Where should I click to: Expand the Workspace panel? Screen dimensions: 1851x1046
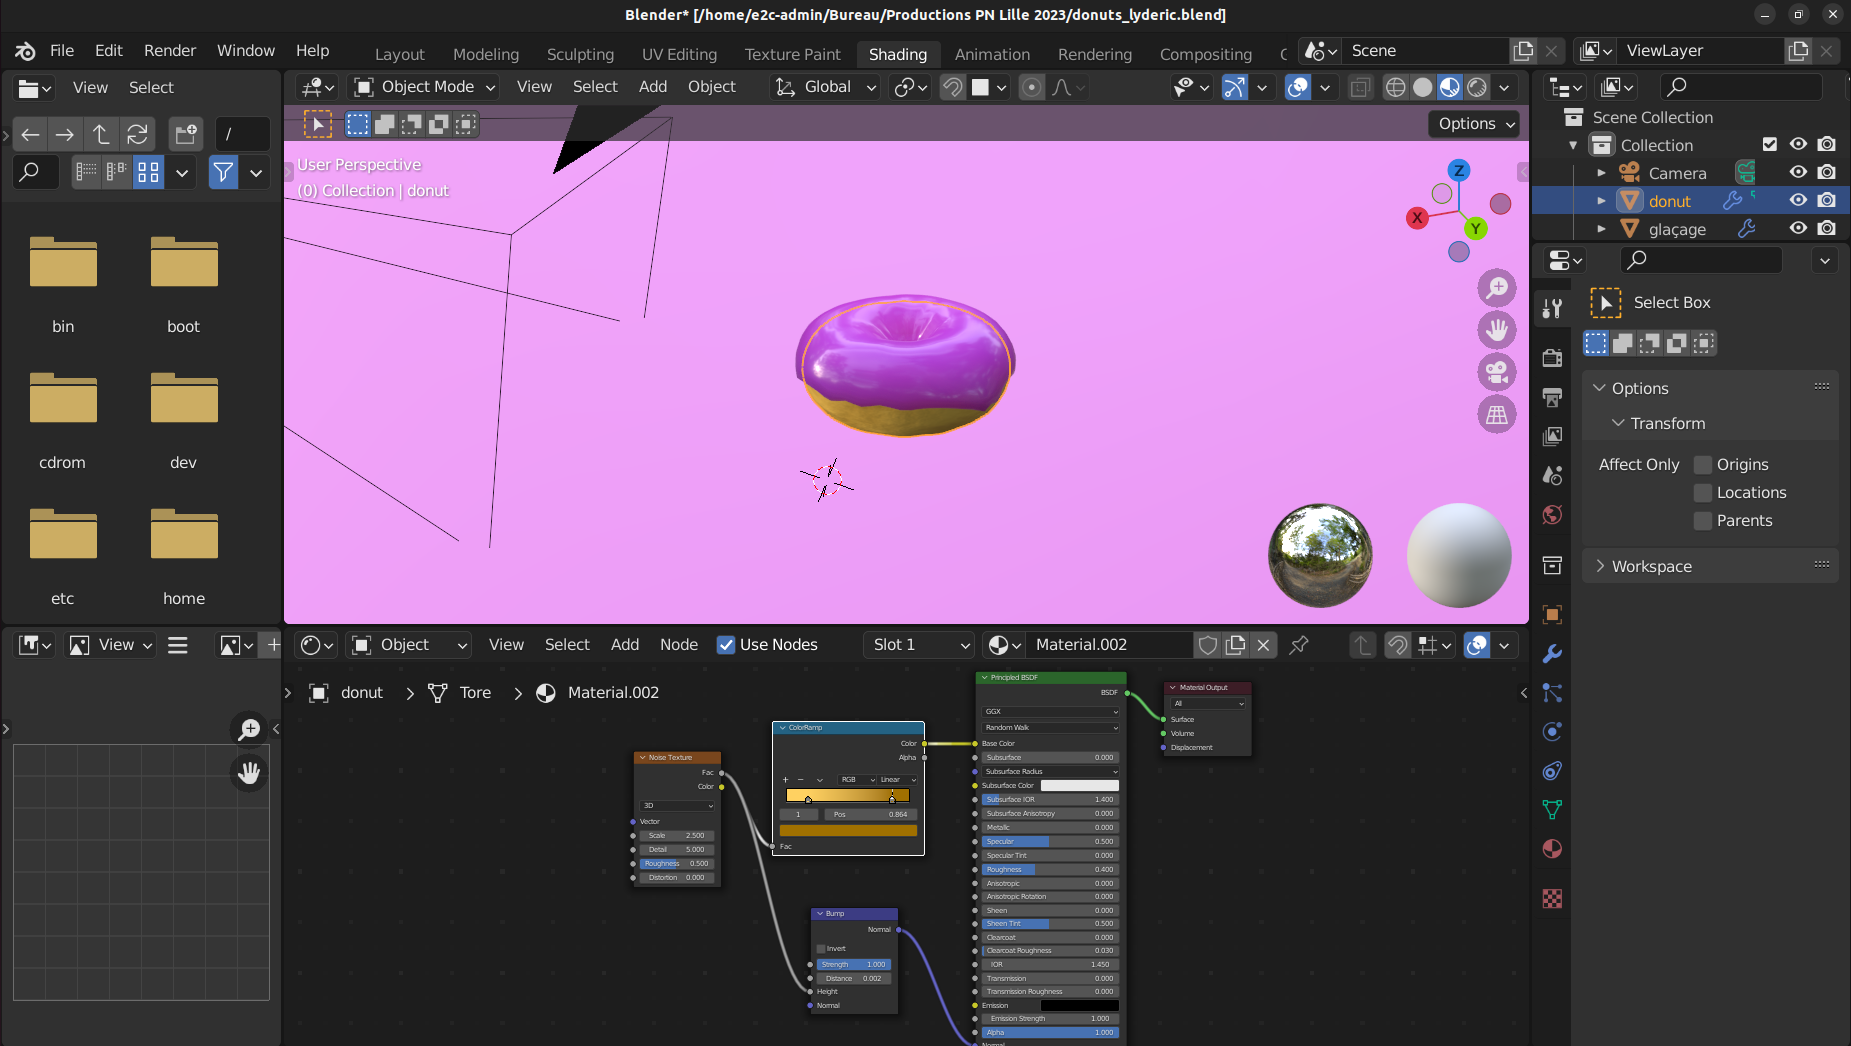pyautogui.click(x=1651, y=566)
